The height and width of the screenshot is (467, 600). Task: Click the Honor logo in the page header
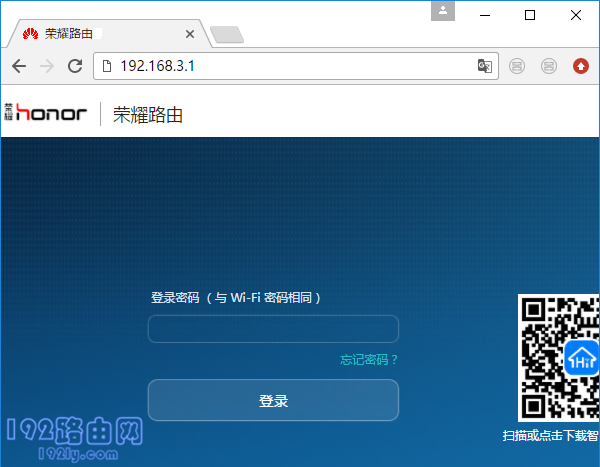click(45, 114)
